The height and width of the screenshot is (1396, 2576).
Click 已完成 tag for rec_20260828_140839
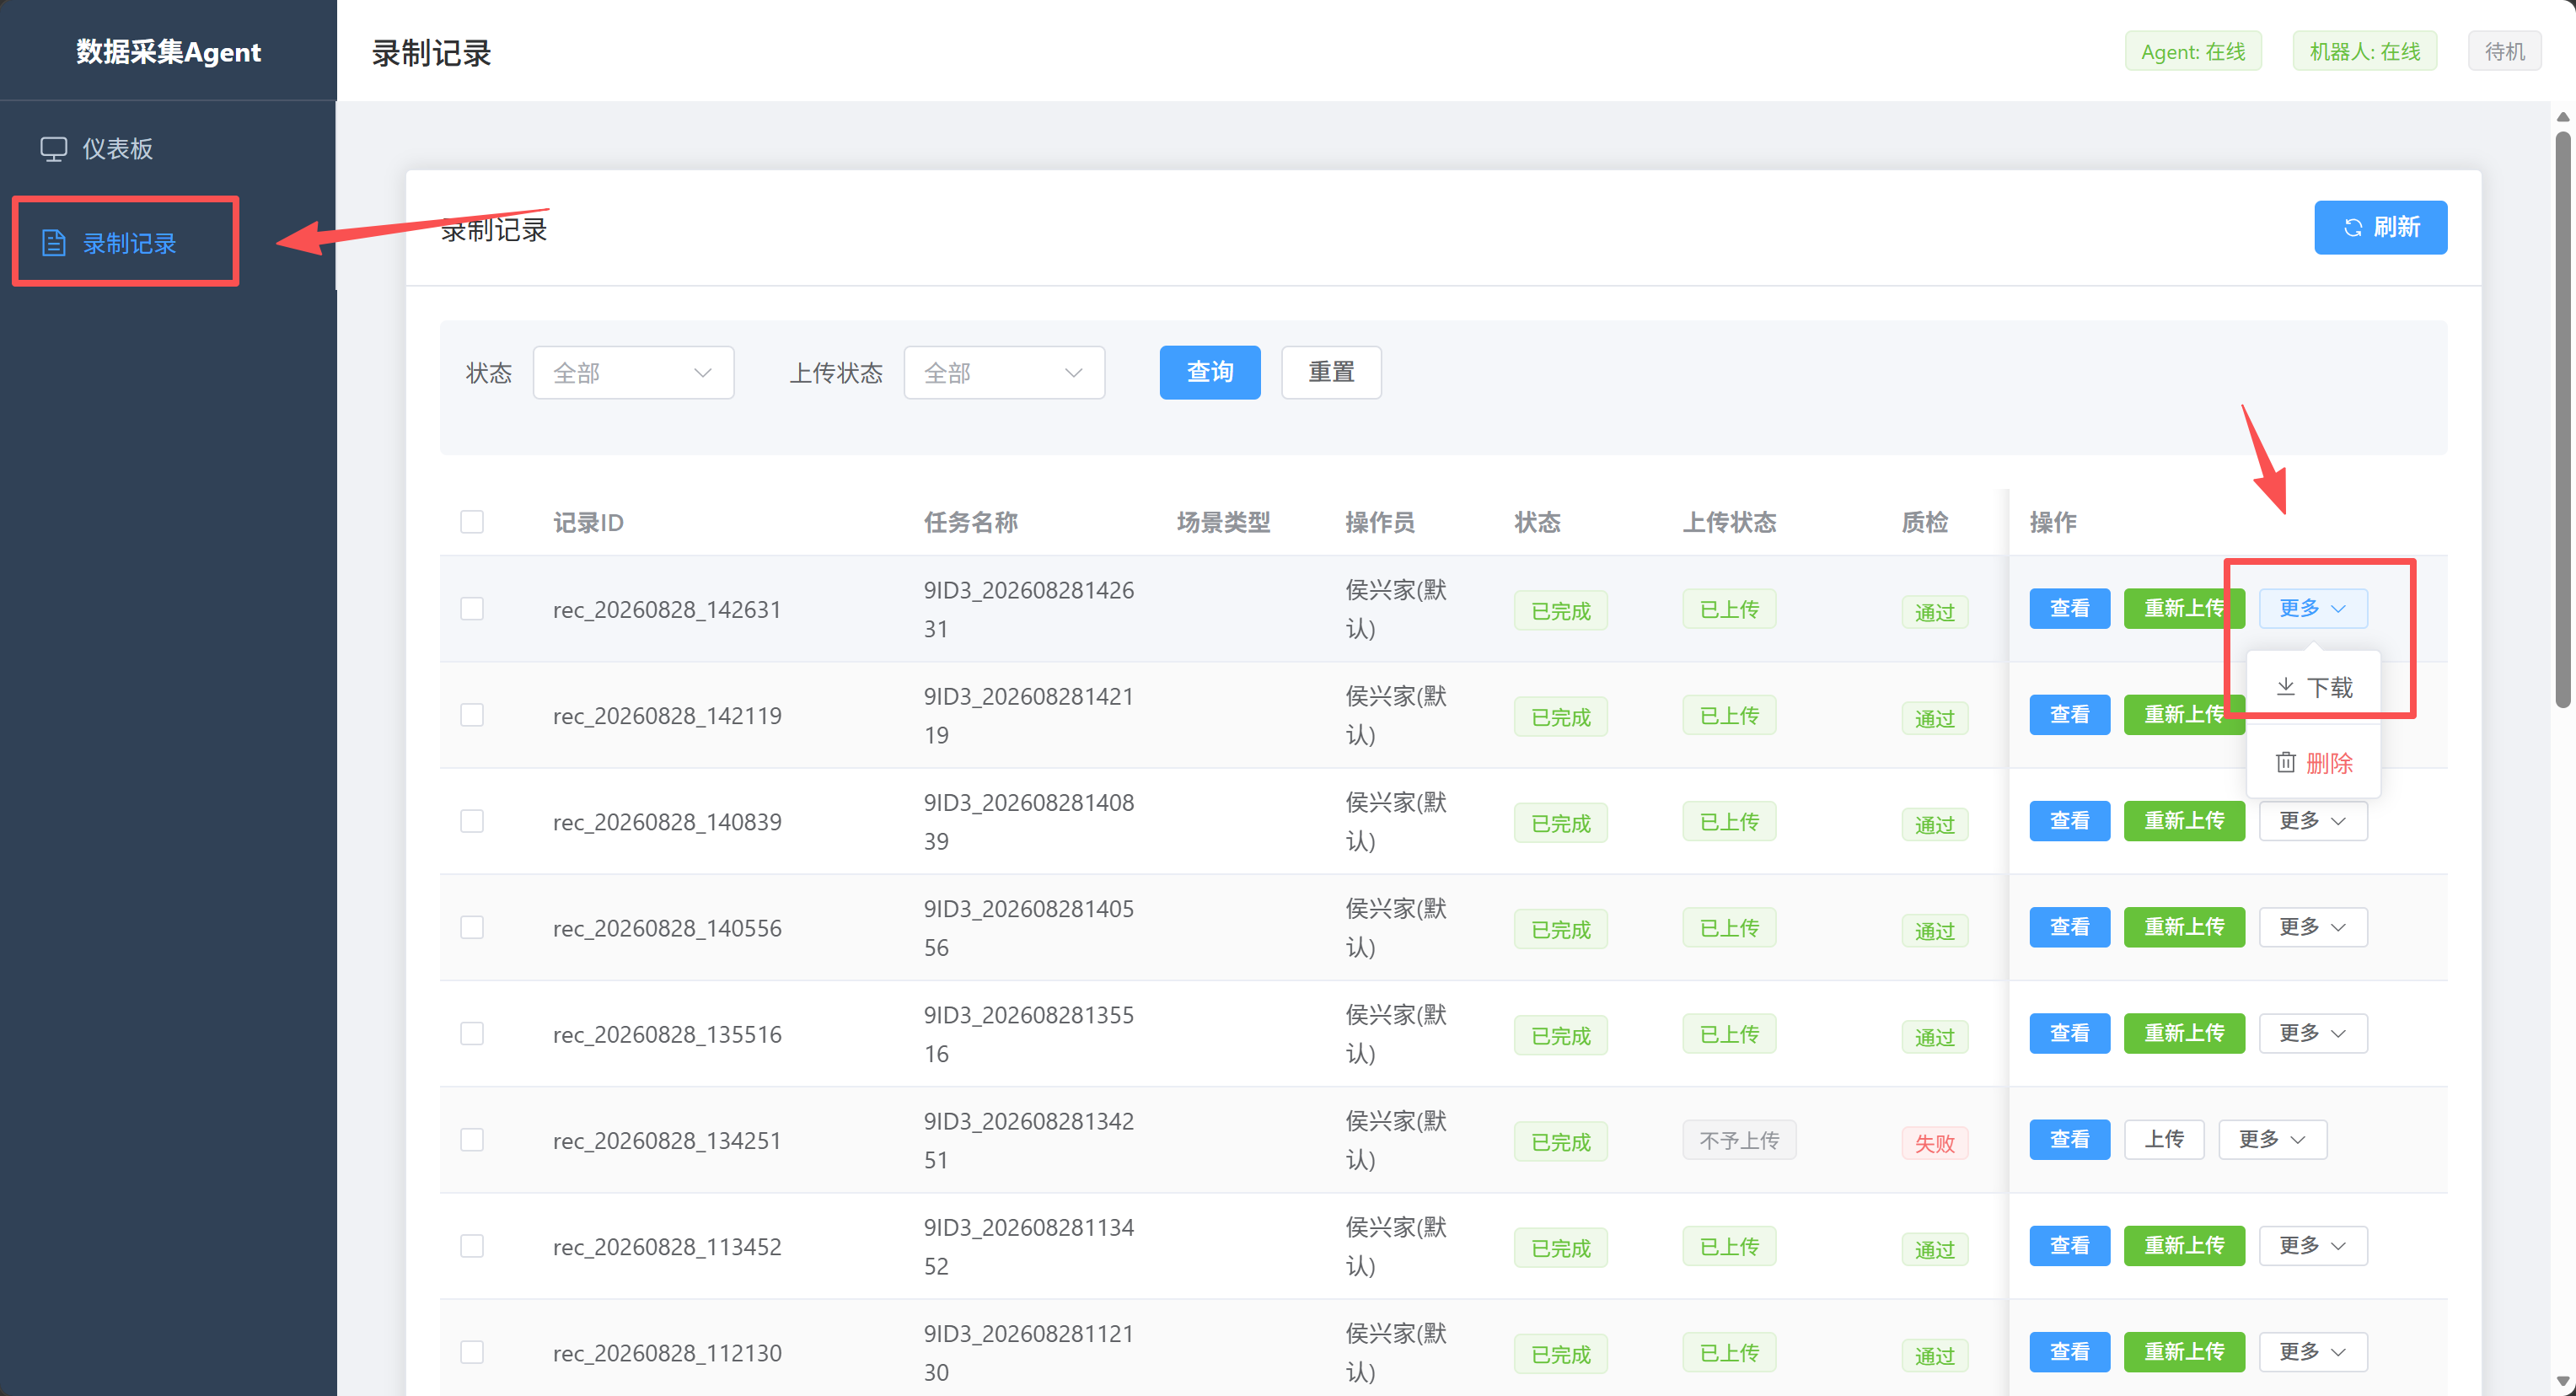pos(1560,824)
